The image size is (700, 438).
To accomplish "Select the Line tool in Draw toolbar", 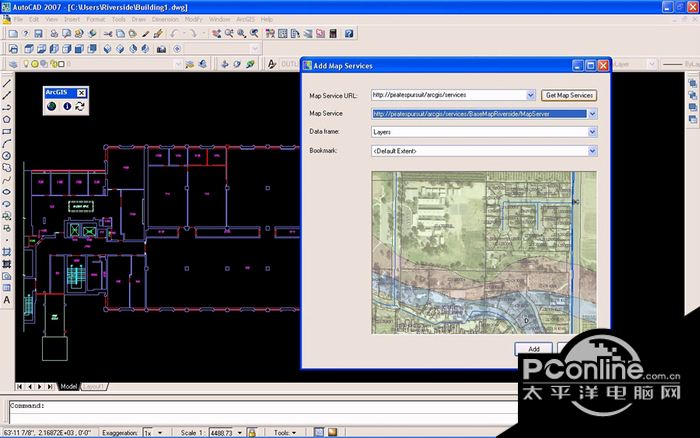I will pyautogui.click(x=7, y=83).
